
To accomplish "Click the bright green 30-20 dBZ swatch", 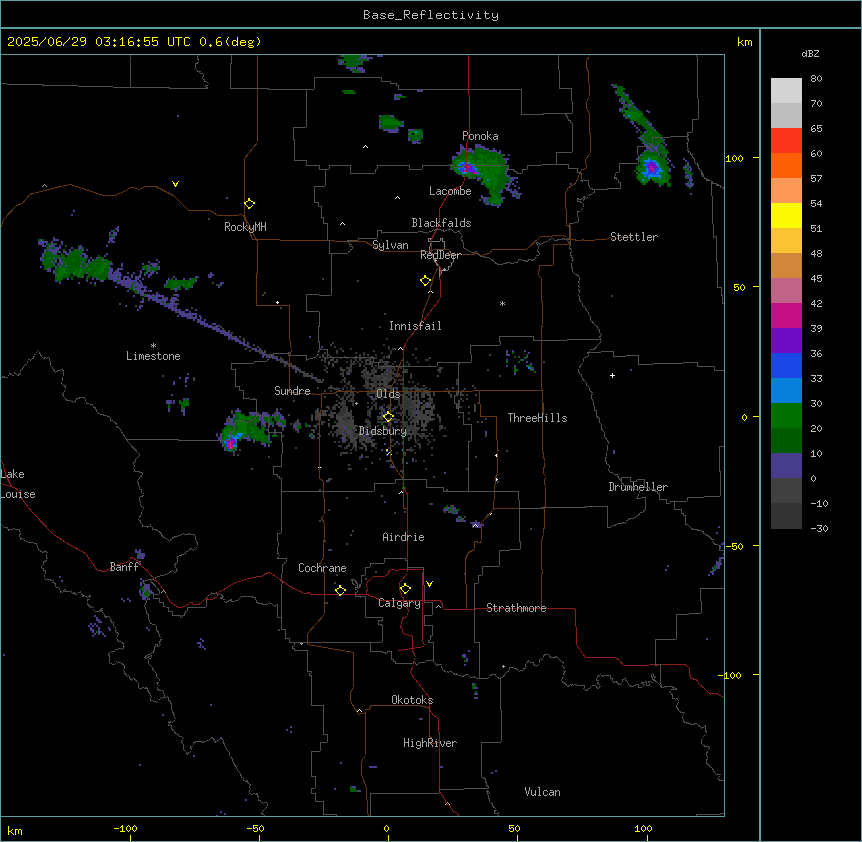I will (x=786, y=416).
